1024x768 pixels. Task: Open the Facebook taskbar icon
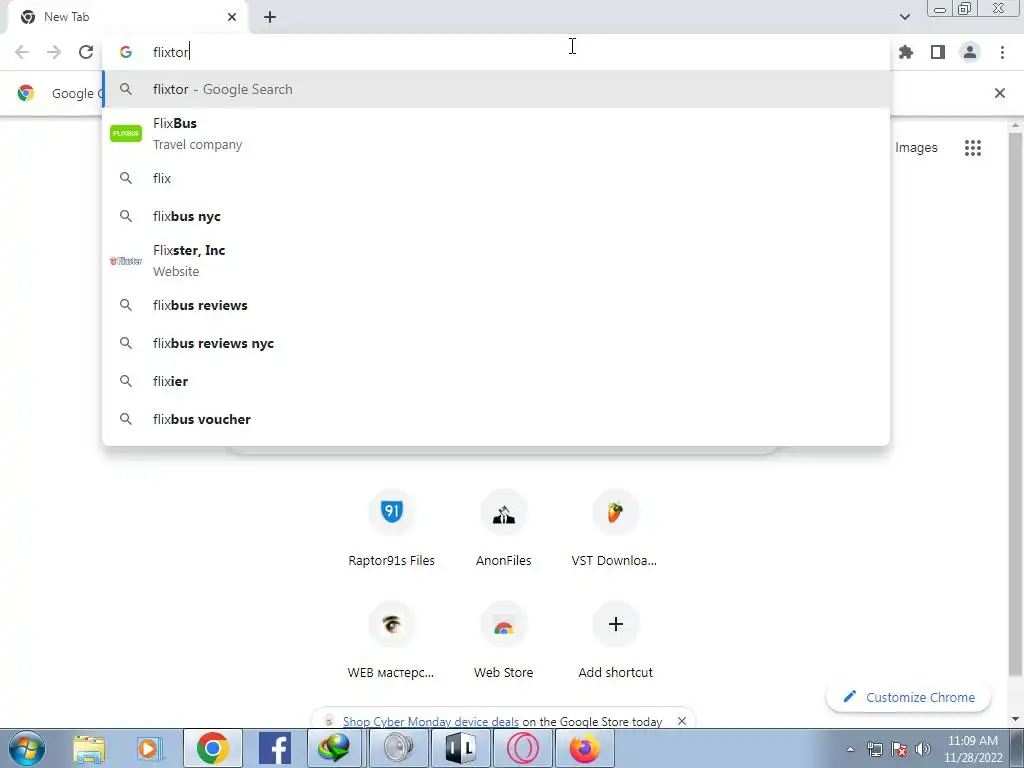pyautogui.click(x=275, y=748)
